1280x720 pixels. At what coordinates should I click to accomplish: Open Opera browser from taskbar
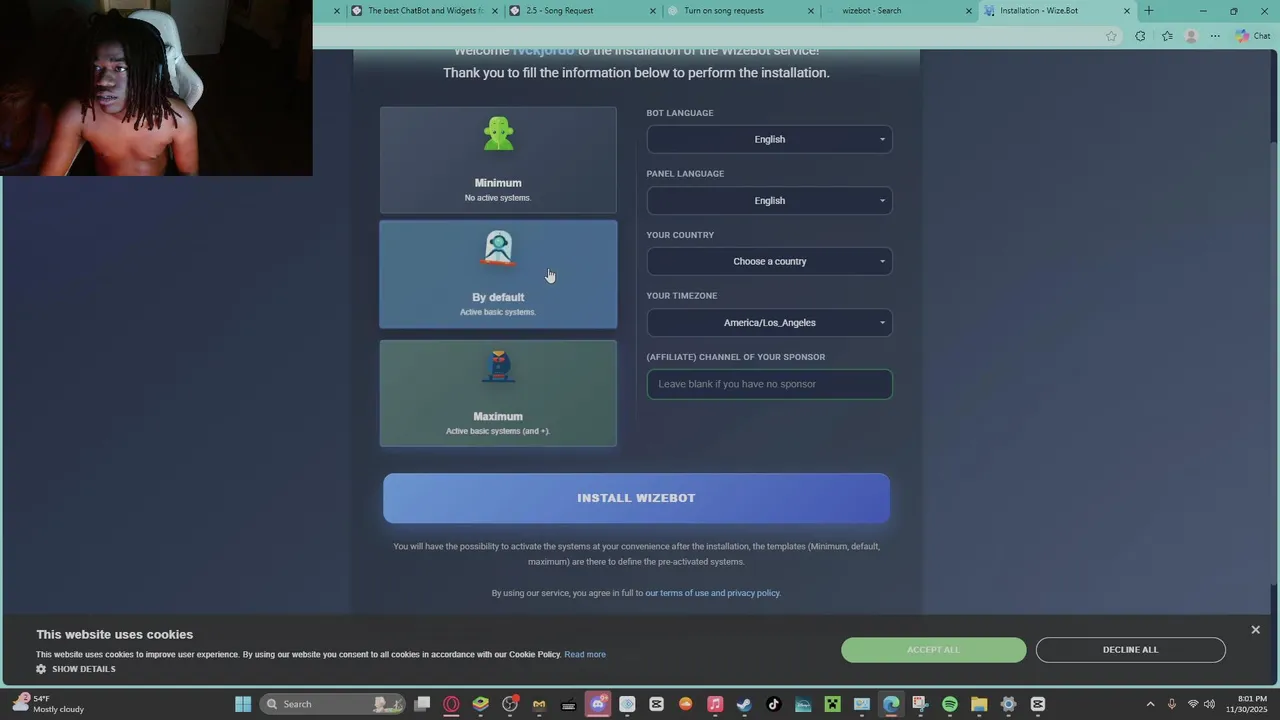(451, 704)
